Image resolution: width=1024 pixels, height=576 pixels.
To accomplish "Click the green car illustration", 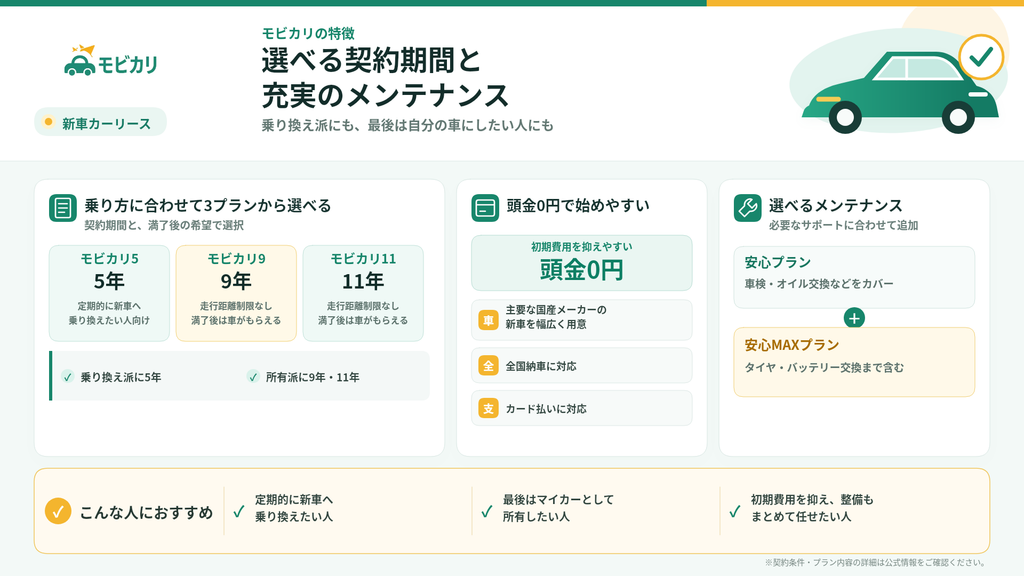I will click(x=900, y=93).
